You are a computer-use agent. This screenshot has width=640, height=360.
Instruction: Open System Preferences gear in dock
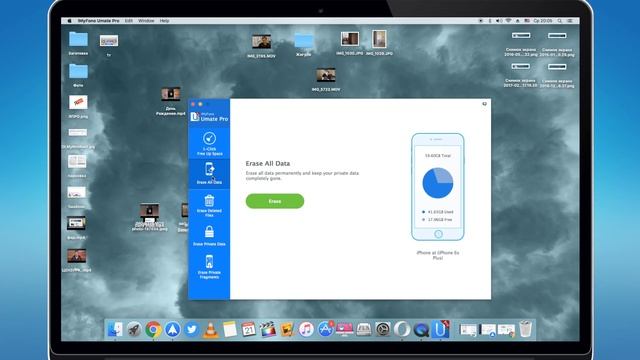(x=383, y=329)
